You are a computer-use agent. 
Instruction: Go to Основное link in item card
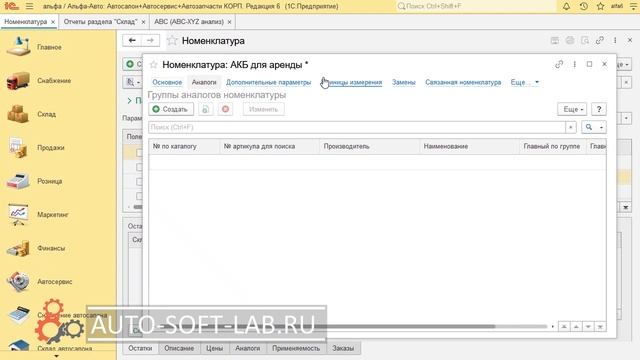click(x=167, y=82)
